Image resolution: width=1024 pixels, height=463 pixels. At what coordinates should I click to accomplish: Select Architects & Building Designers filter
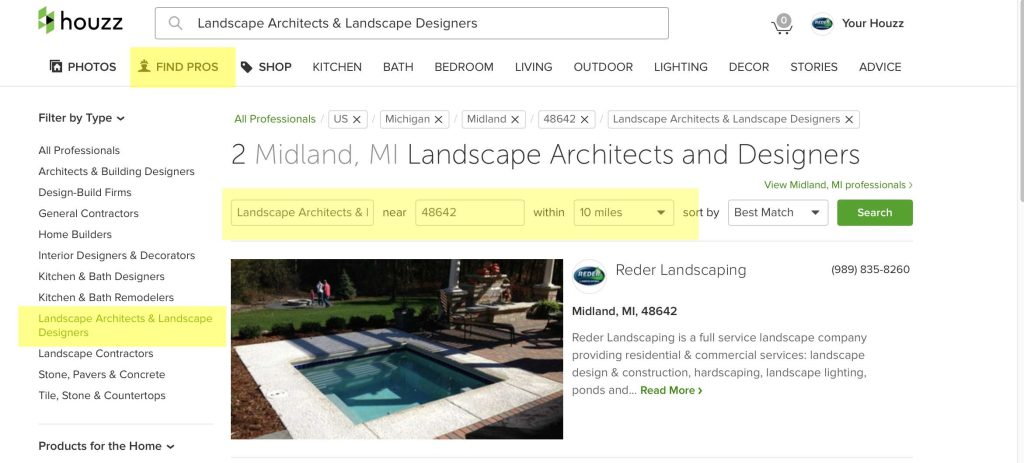[116, 171]
